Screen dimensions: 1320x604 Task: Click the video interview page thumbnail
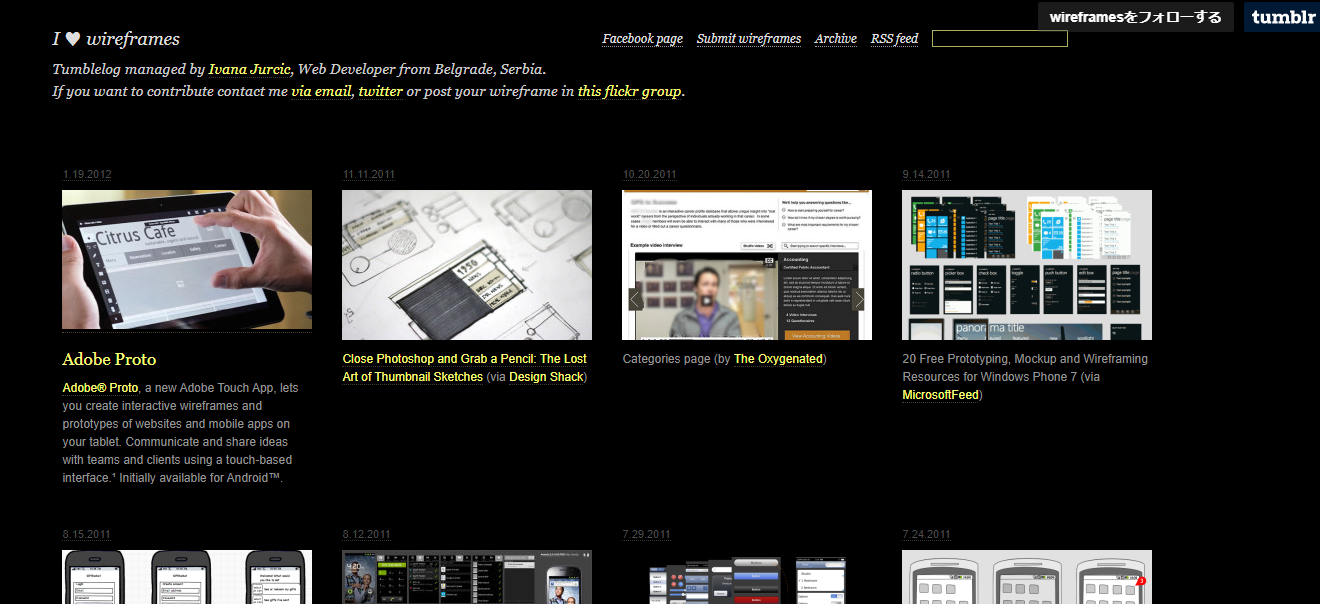point(747,265)
